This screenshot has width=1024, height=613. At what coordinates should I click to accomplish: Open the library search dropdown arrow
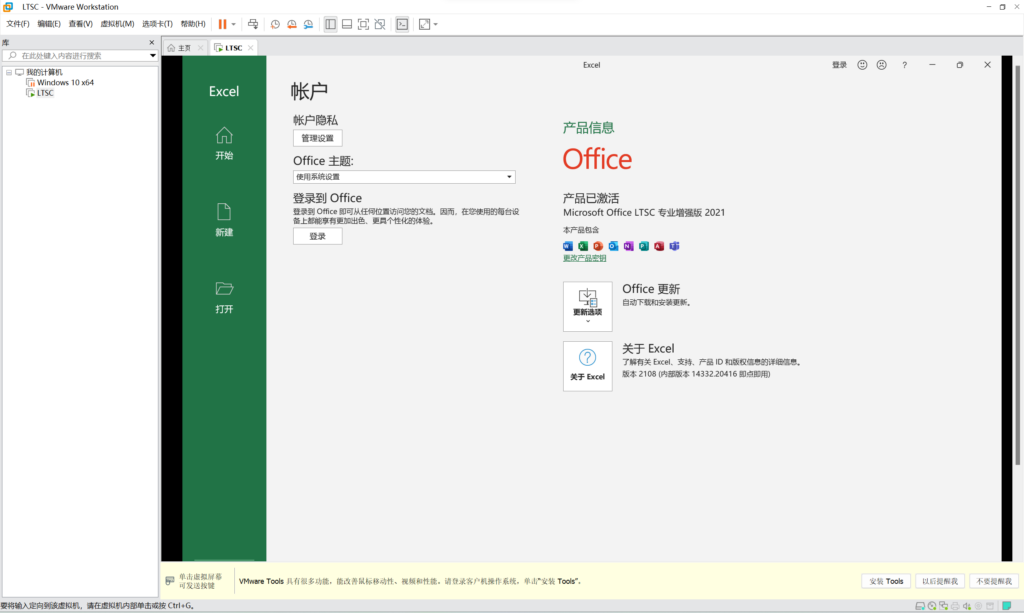[x=153, y=55]
